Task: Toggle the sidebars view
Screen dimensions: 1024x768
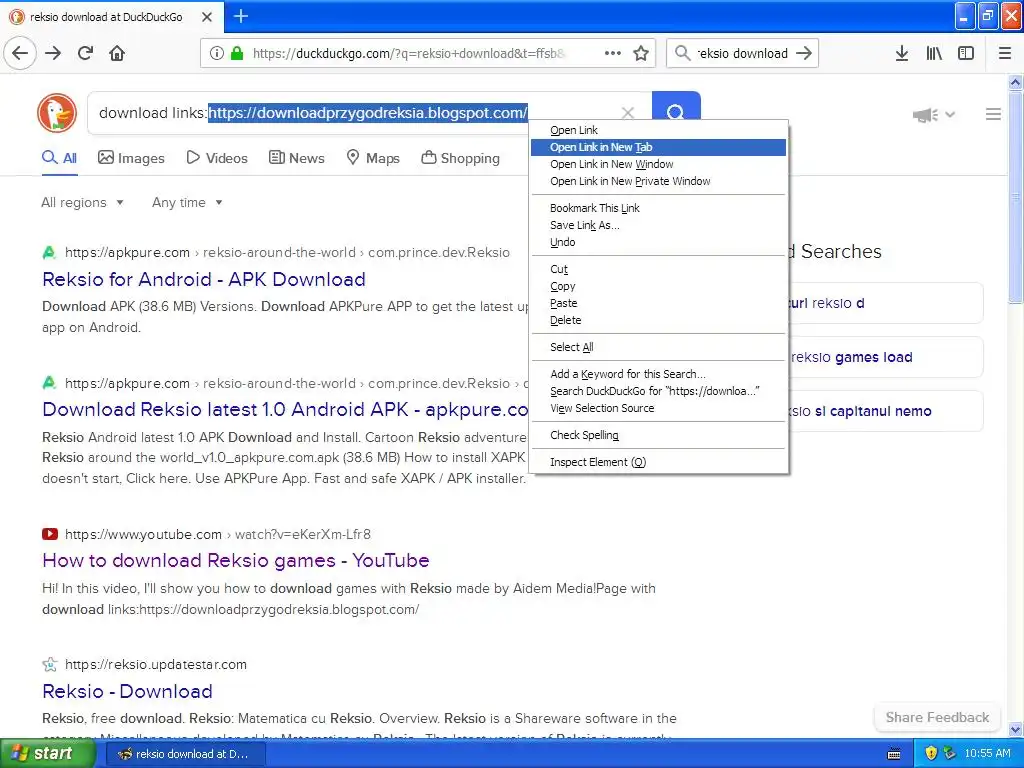Action: (x=966, y=53)
